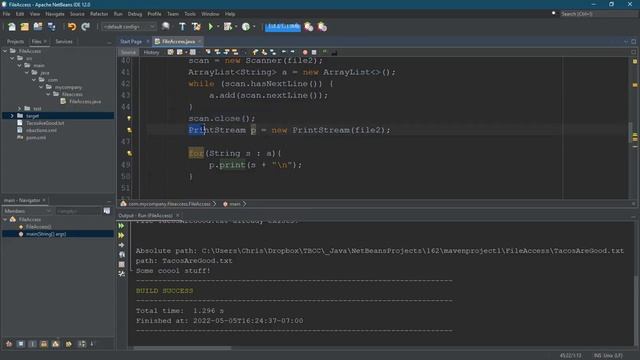Click the globe icon beside the config dropdown

coord(166,27)
